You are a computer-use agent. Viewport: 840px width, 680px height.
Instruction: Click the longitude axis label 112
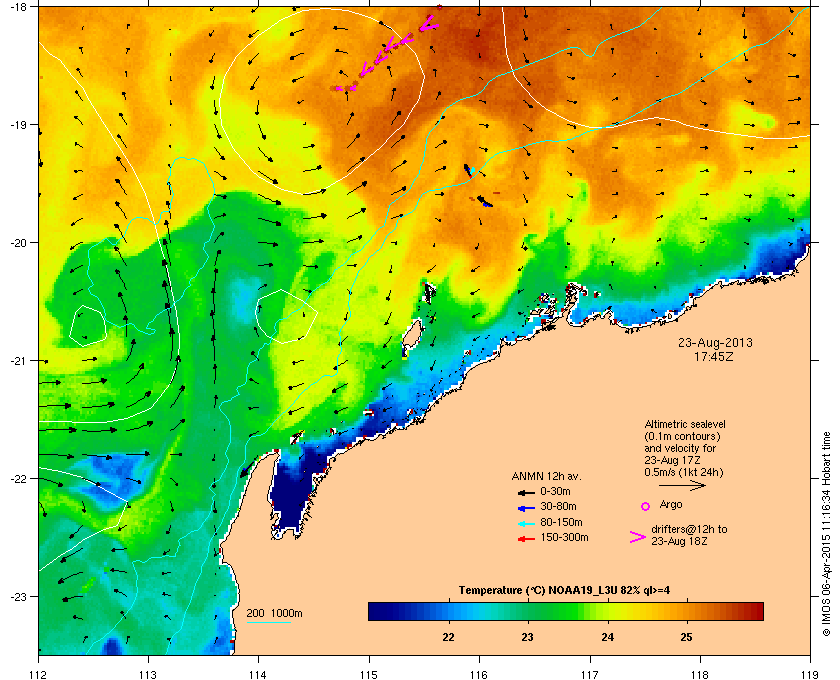(39, 674)
